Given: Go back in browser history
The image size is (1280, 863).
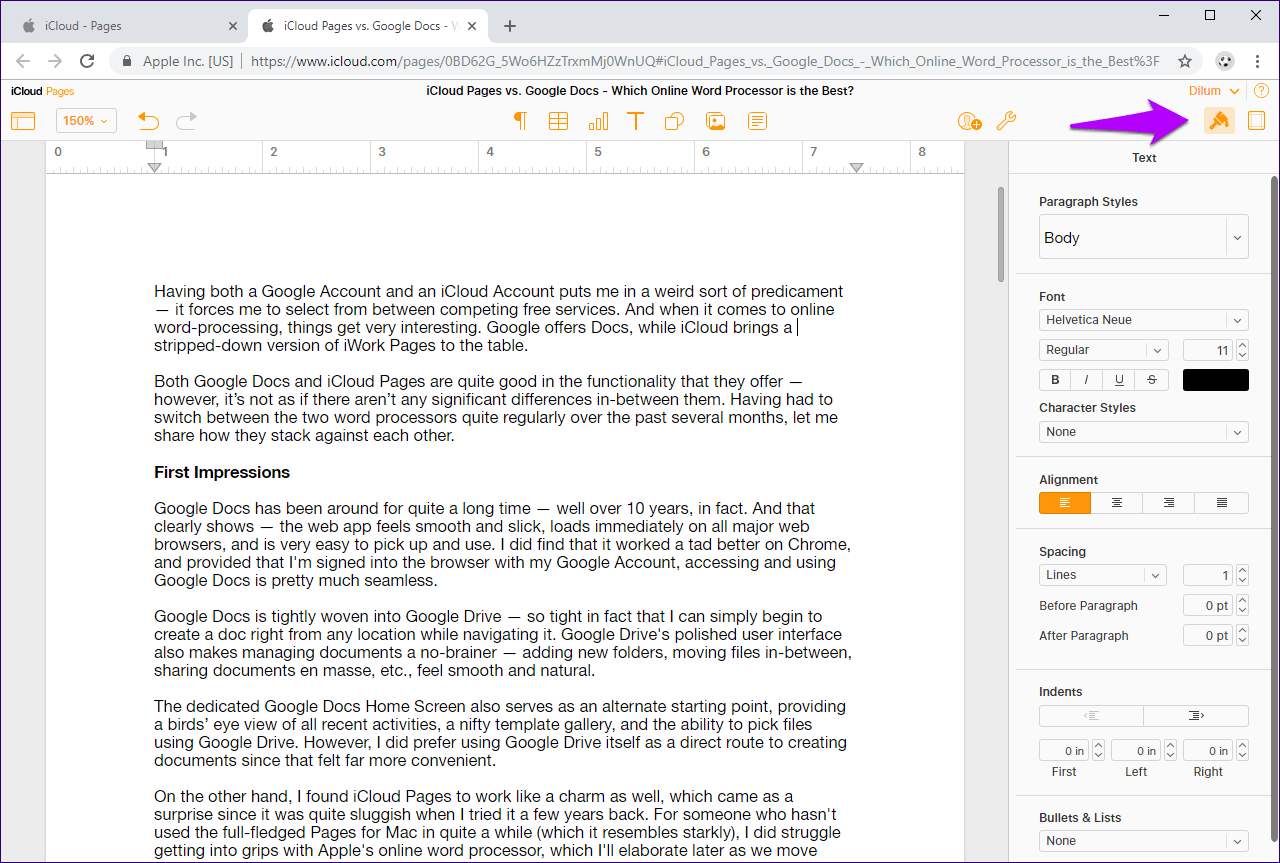Looking at the screenshot, I should (x=23, y=61).
